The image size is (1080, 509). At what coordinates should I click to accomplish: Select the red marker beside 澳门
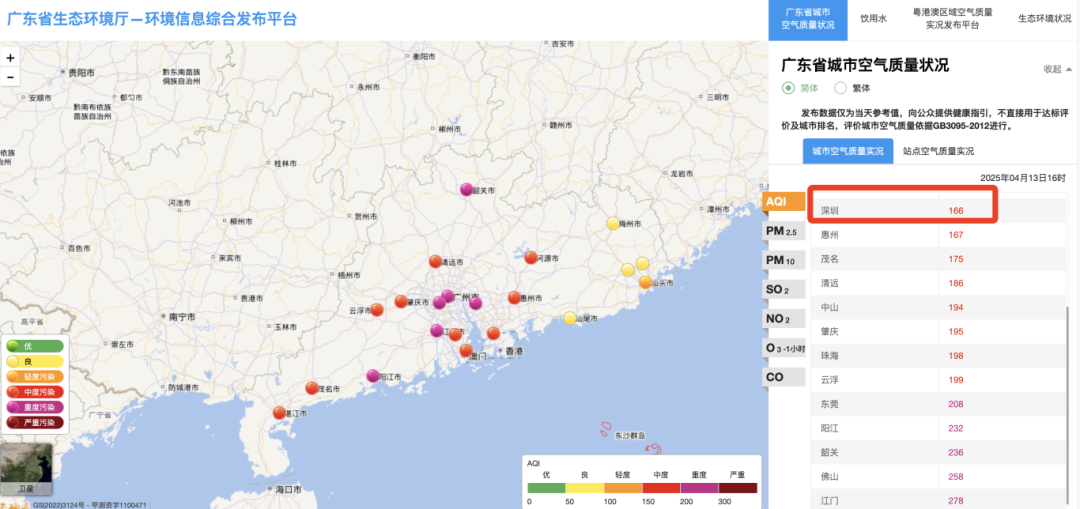tap(466, 350)
